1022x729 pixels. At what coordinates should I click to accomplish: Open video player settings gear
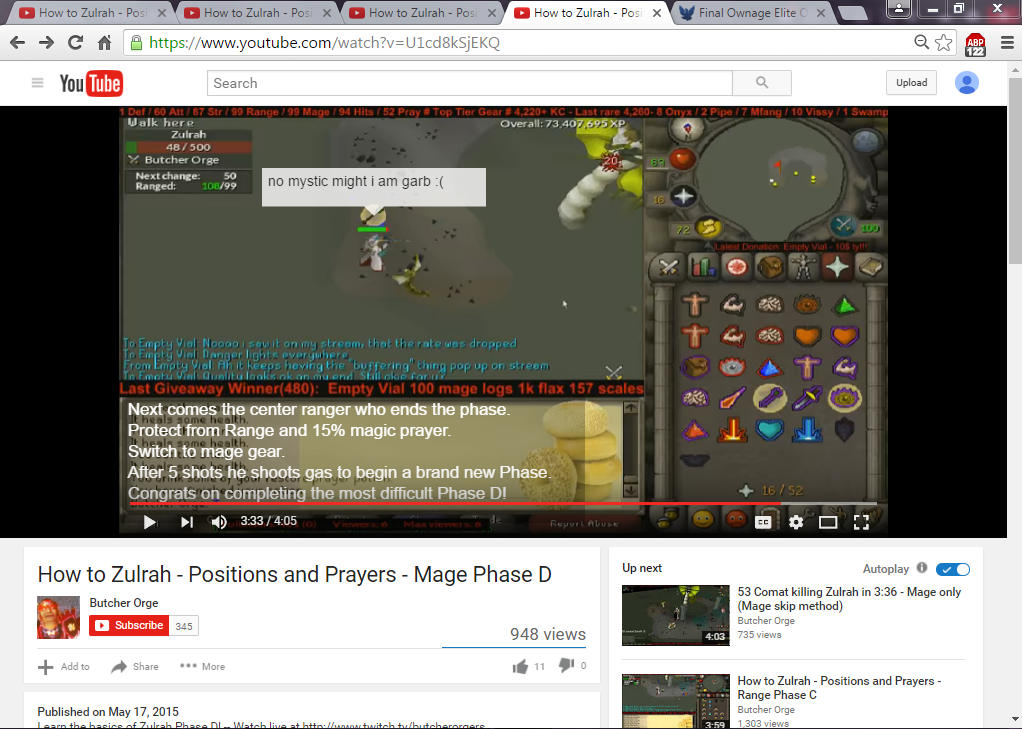click(796, 522)
